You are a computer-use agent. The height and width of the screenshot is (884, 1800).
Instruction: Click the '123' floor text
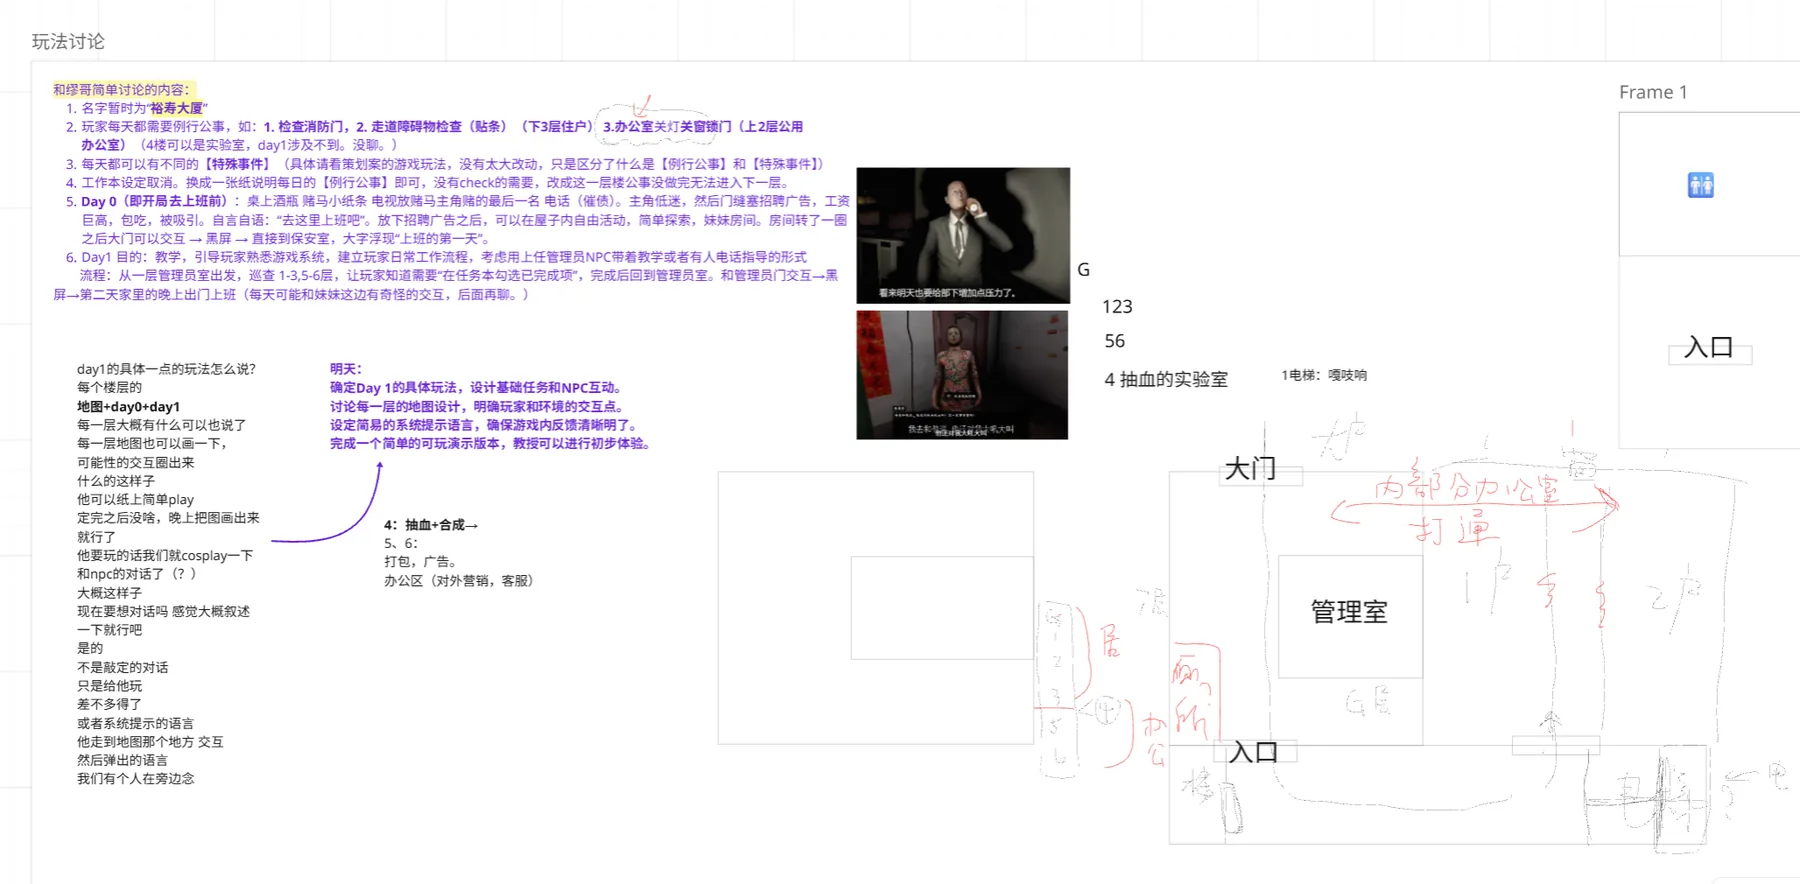1117,307
